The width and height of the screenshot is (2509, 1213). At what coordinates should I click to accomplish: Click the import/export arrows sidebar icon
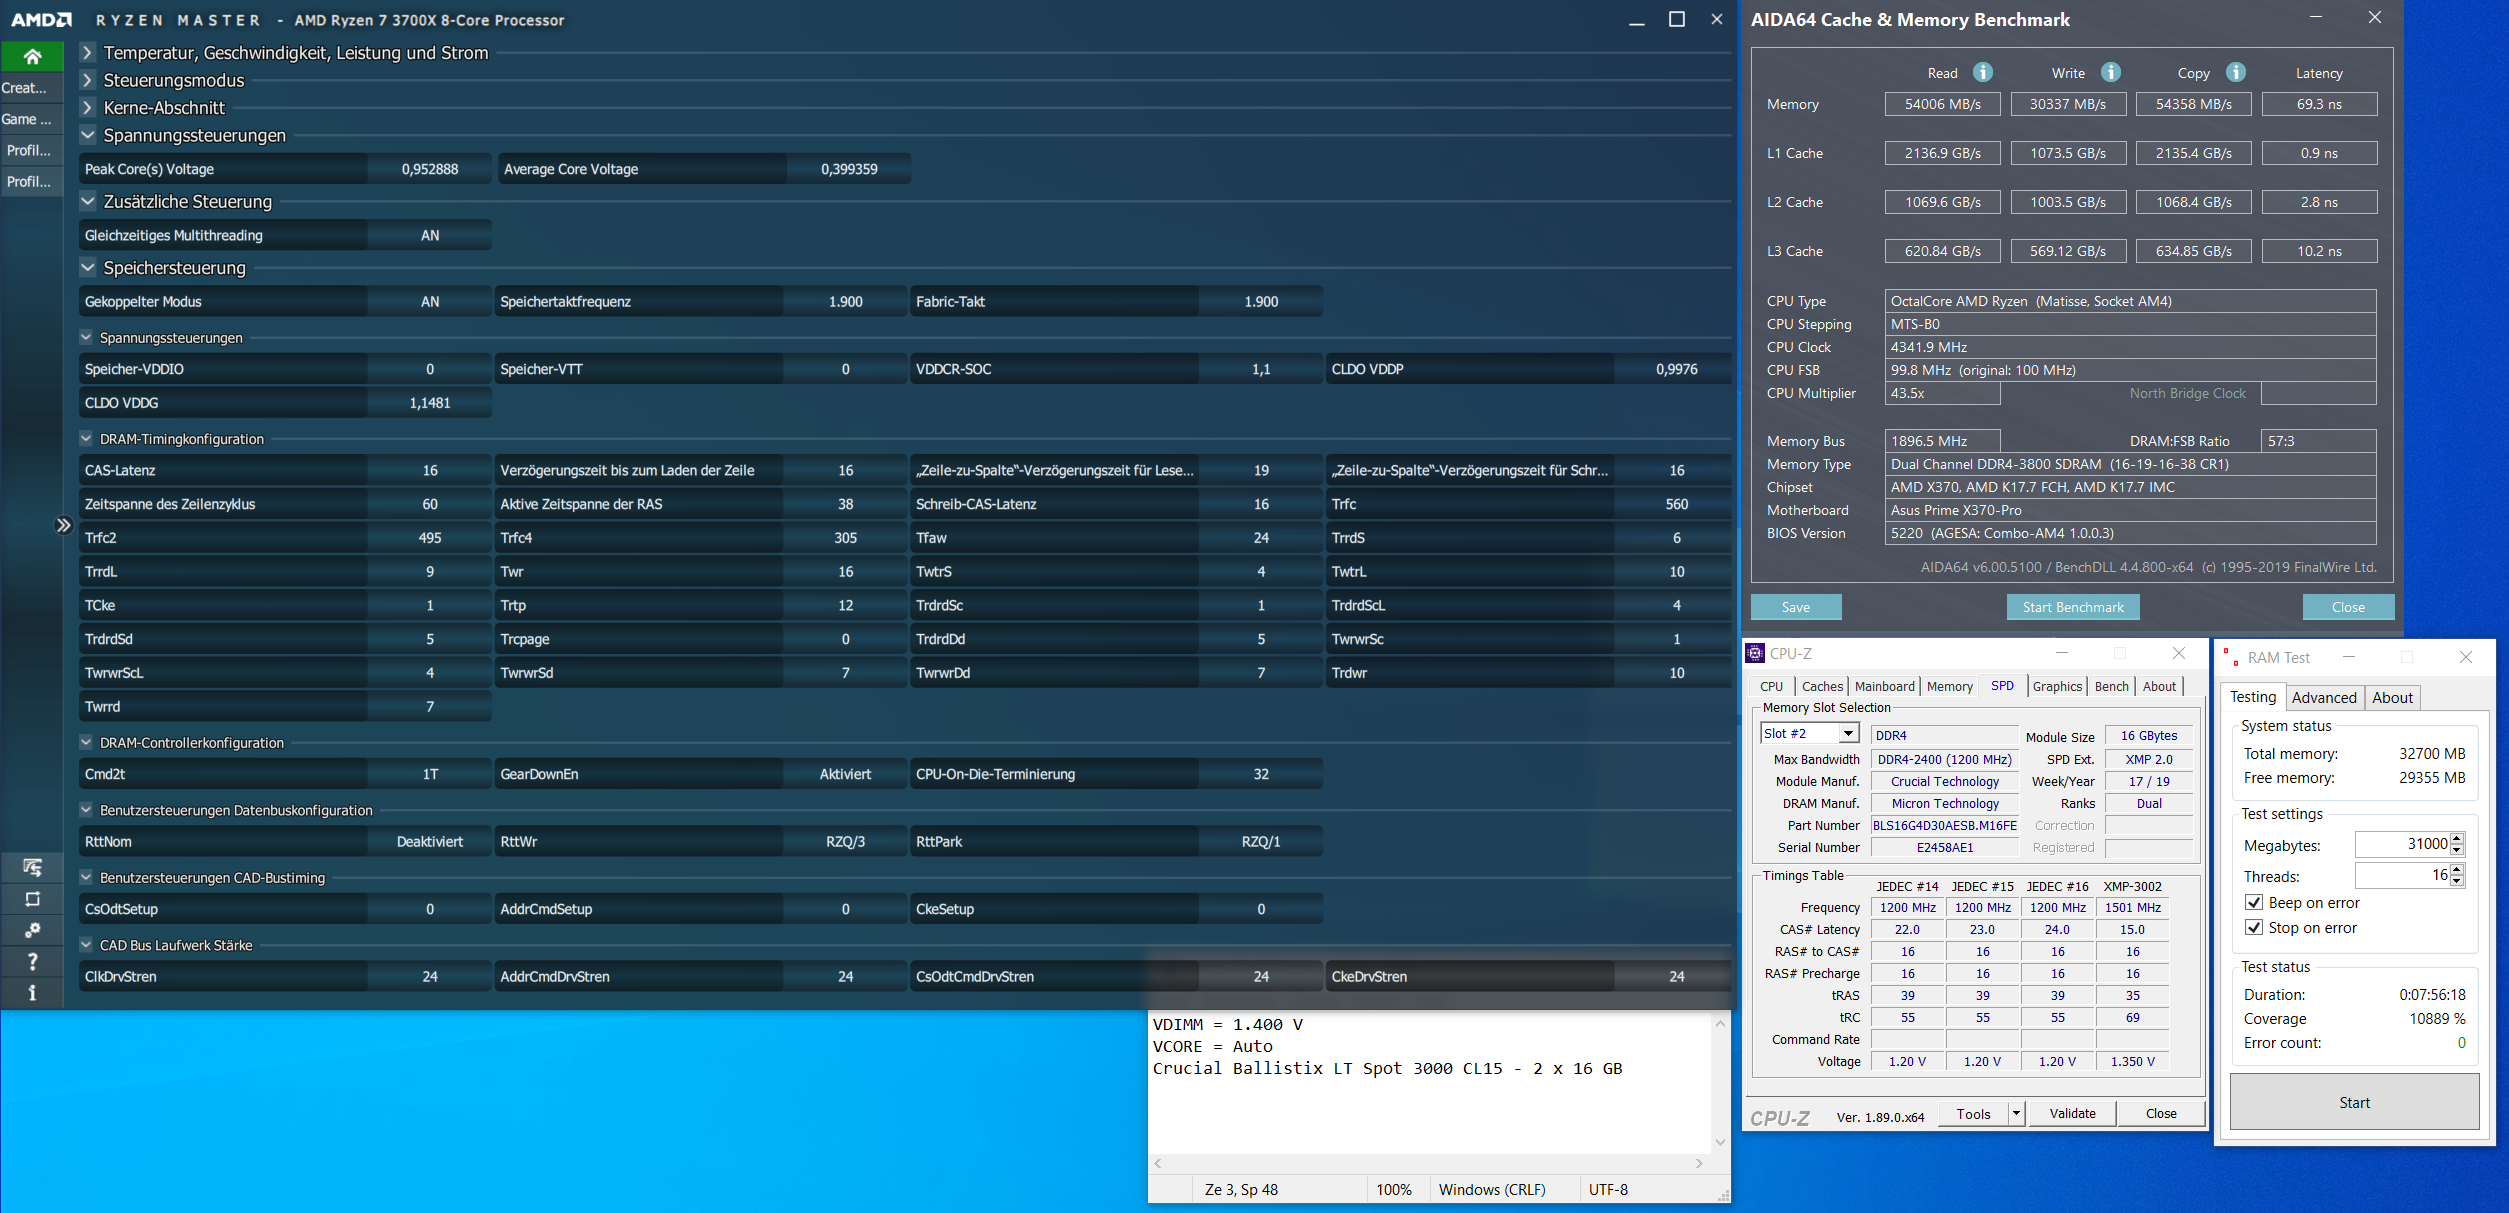click(32, 867)
